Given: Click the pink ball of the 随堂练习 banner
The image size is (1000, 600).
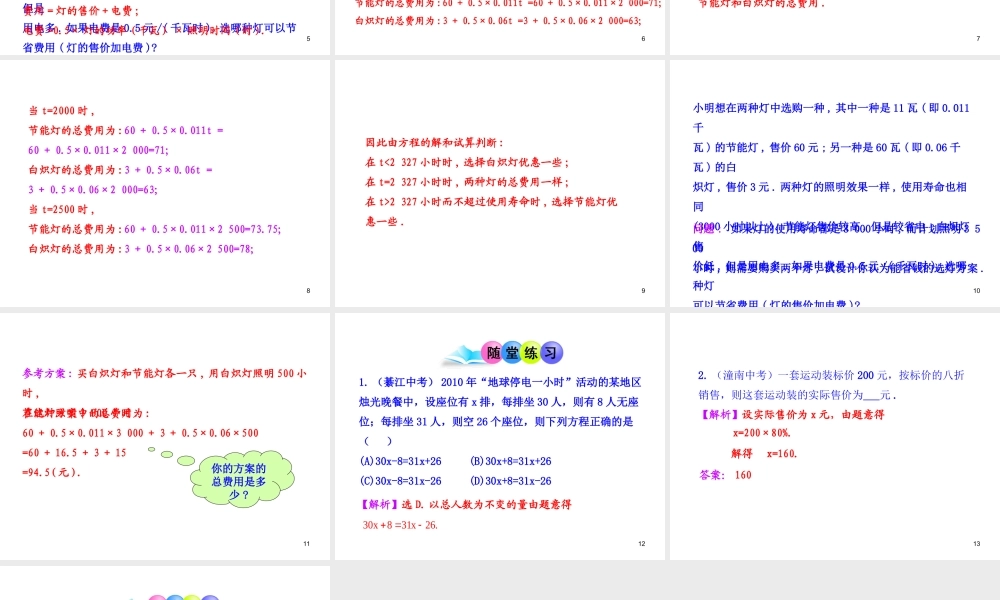Looking at the screenshot, I should click(492, 351).
